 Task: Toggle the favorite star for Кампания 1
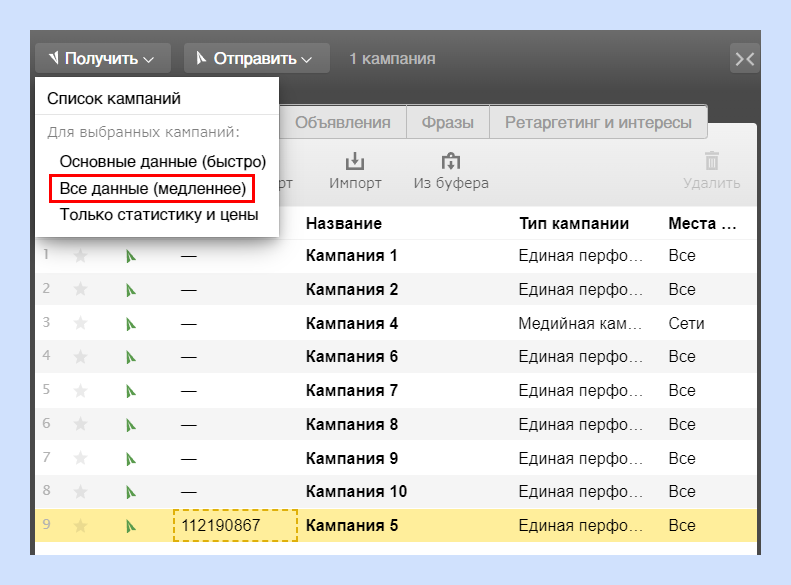(80, 255)
